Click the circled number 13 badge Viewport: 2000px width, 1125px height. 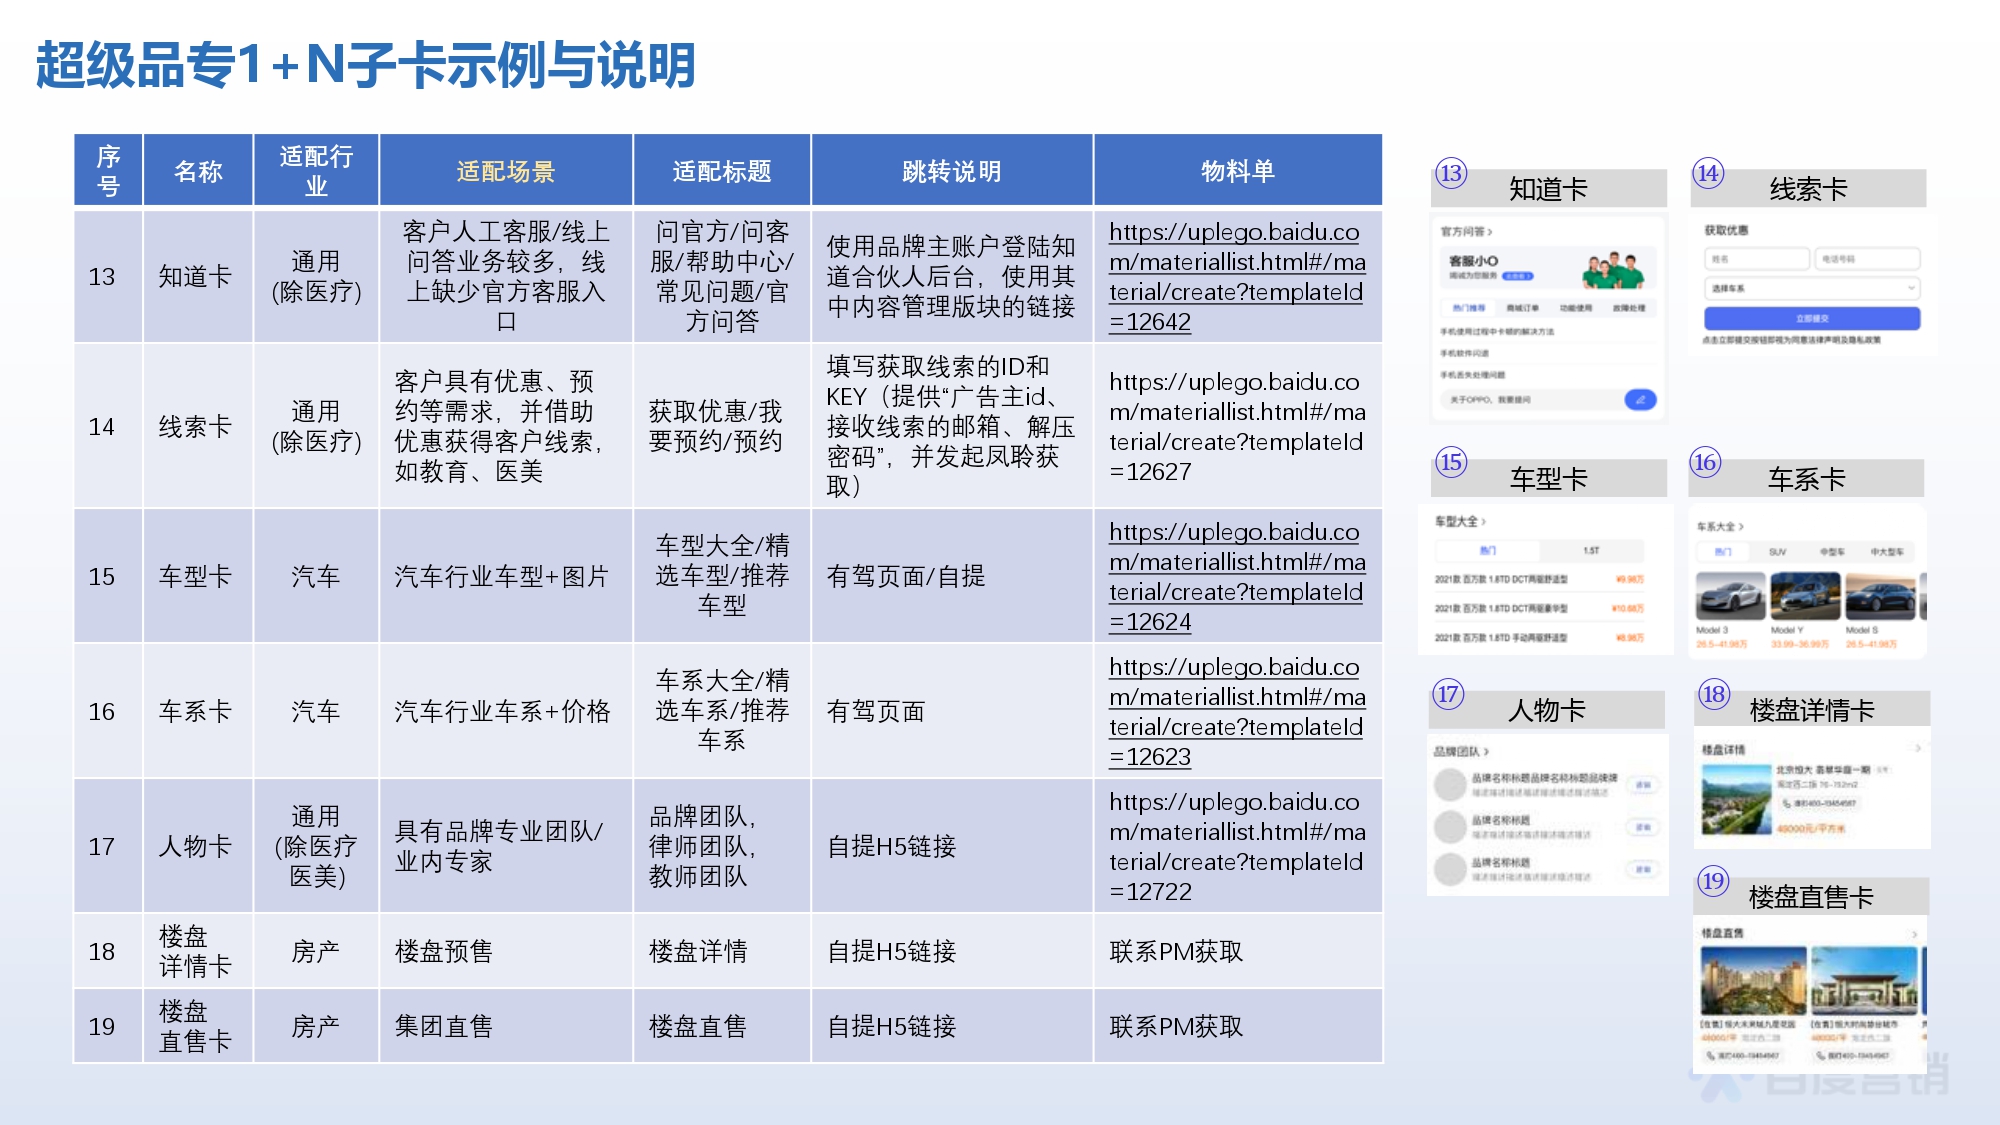coord(1450,174)
